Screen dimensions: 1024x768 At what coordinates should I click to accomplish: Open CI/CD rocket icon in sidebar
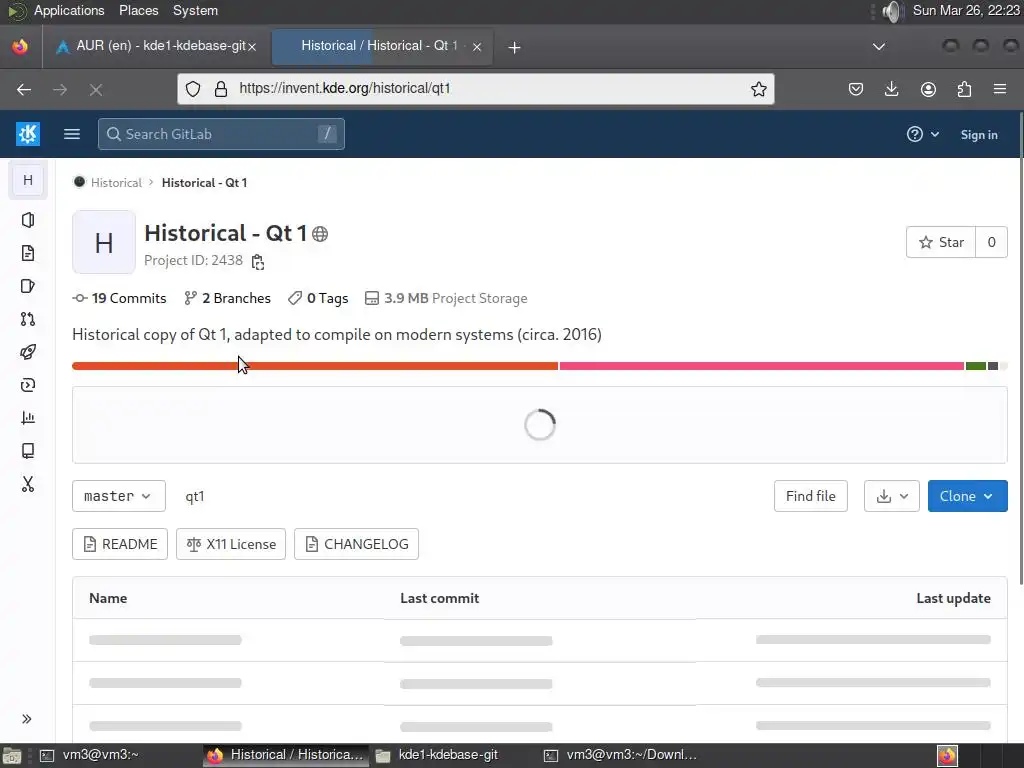[x=28, y=352]
